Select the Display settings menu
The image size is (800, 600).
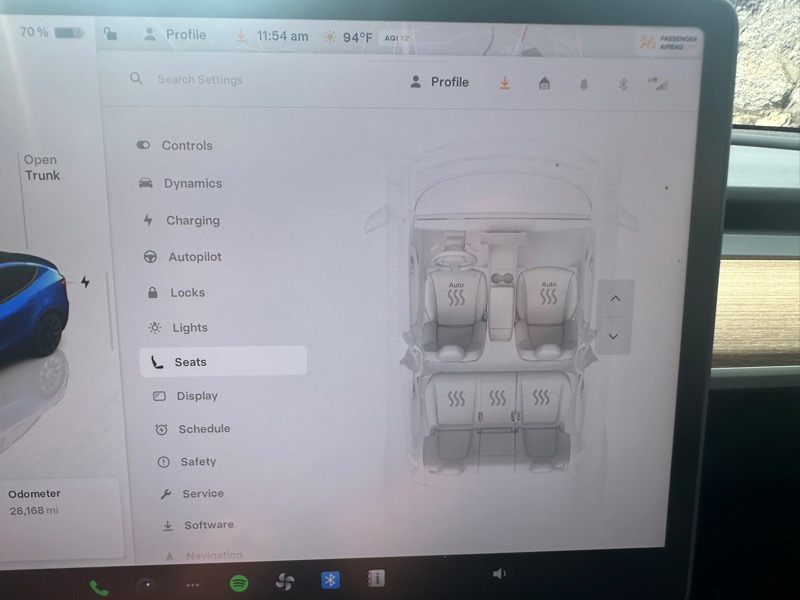click(x=196, y=396)
